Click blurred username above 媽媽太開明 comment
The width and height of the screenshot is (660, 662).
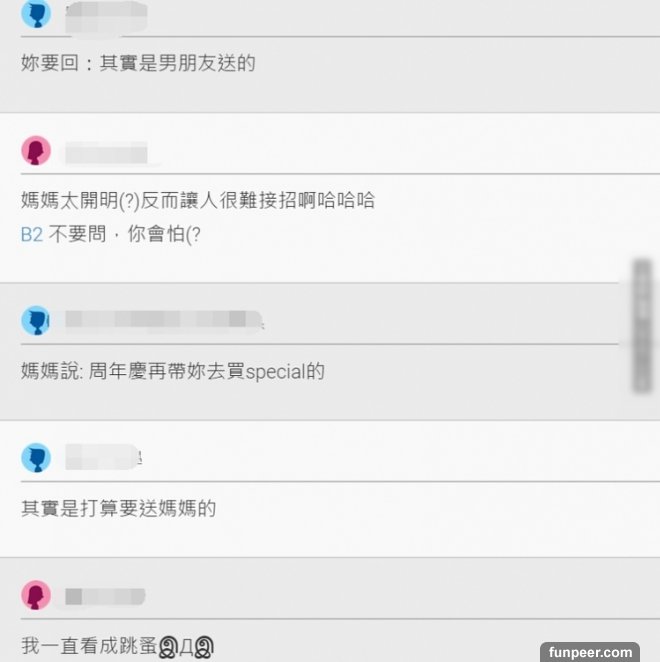click(106, 153)
